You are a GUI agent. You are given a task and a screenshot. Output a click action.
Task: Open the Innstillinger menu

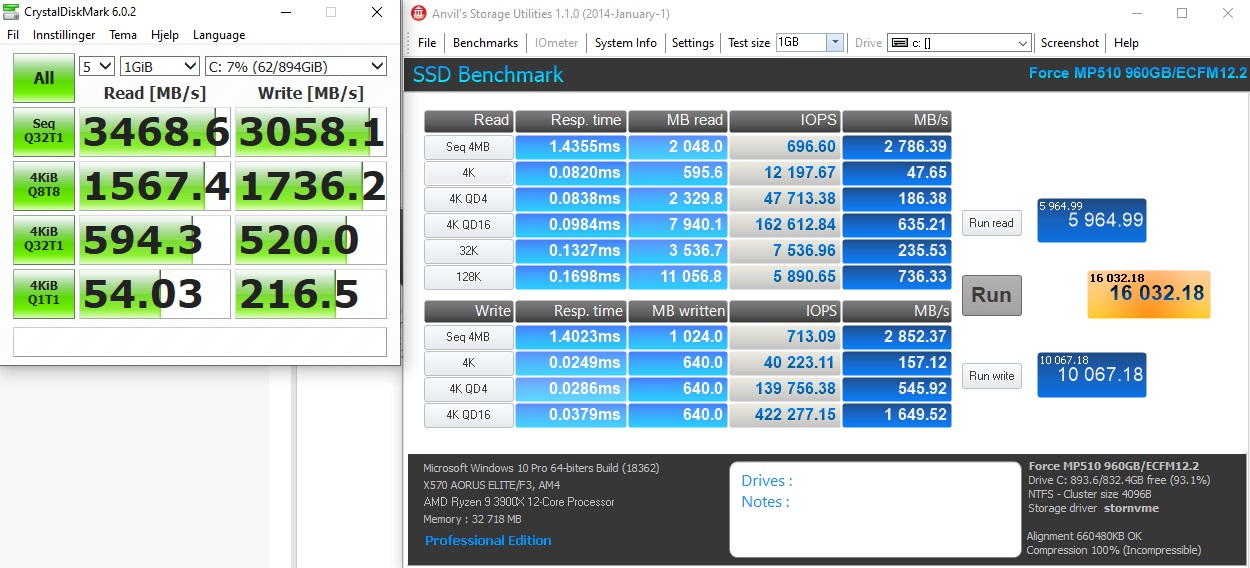tap(64, 34)
